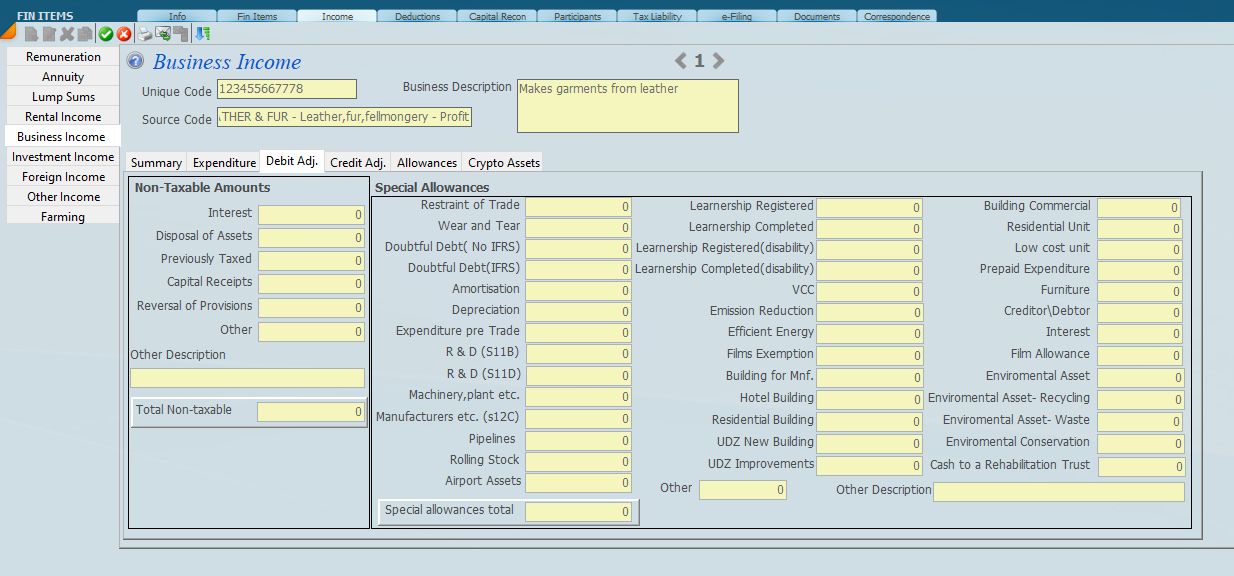Click the Business Description text box
Screen dimensions: 1234x576
tap(627, 106)
